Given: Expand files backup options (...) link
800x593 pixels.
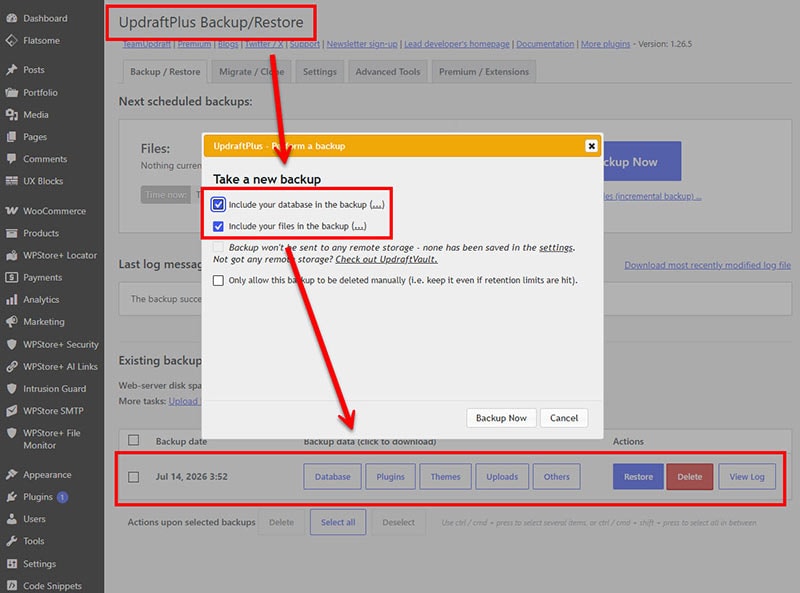Looking at the screenshot, I should click(x=359, y=226).
